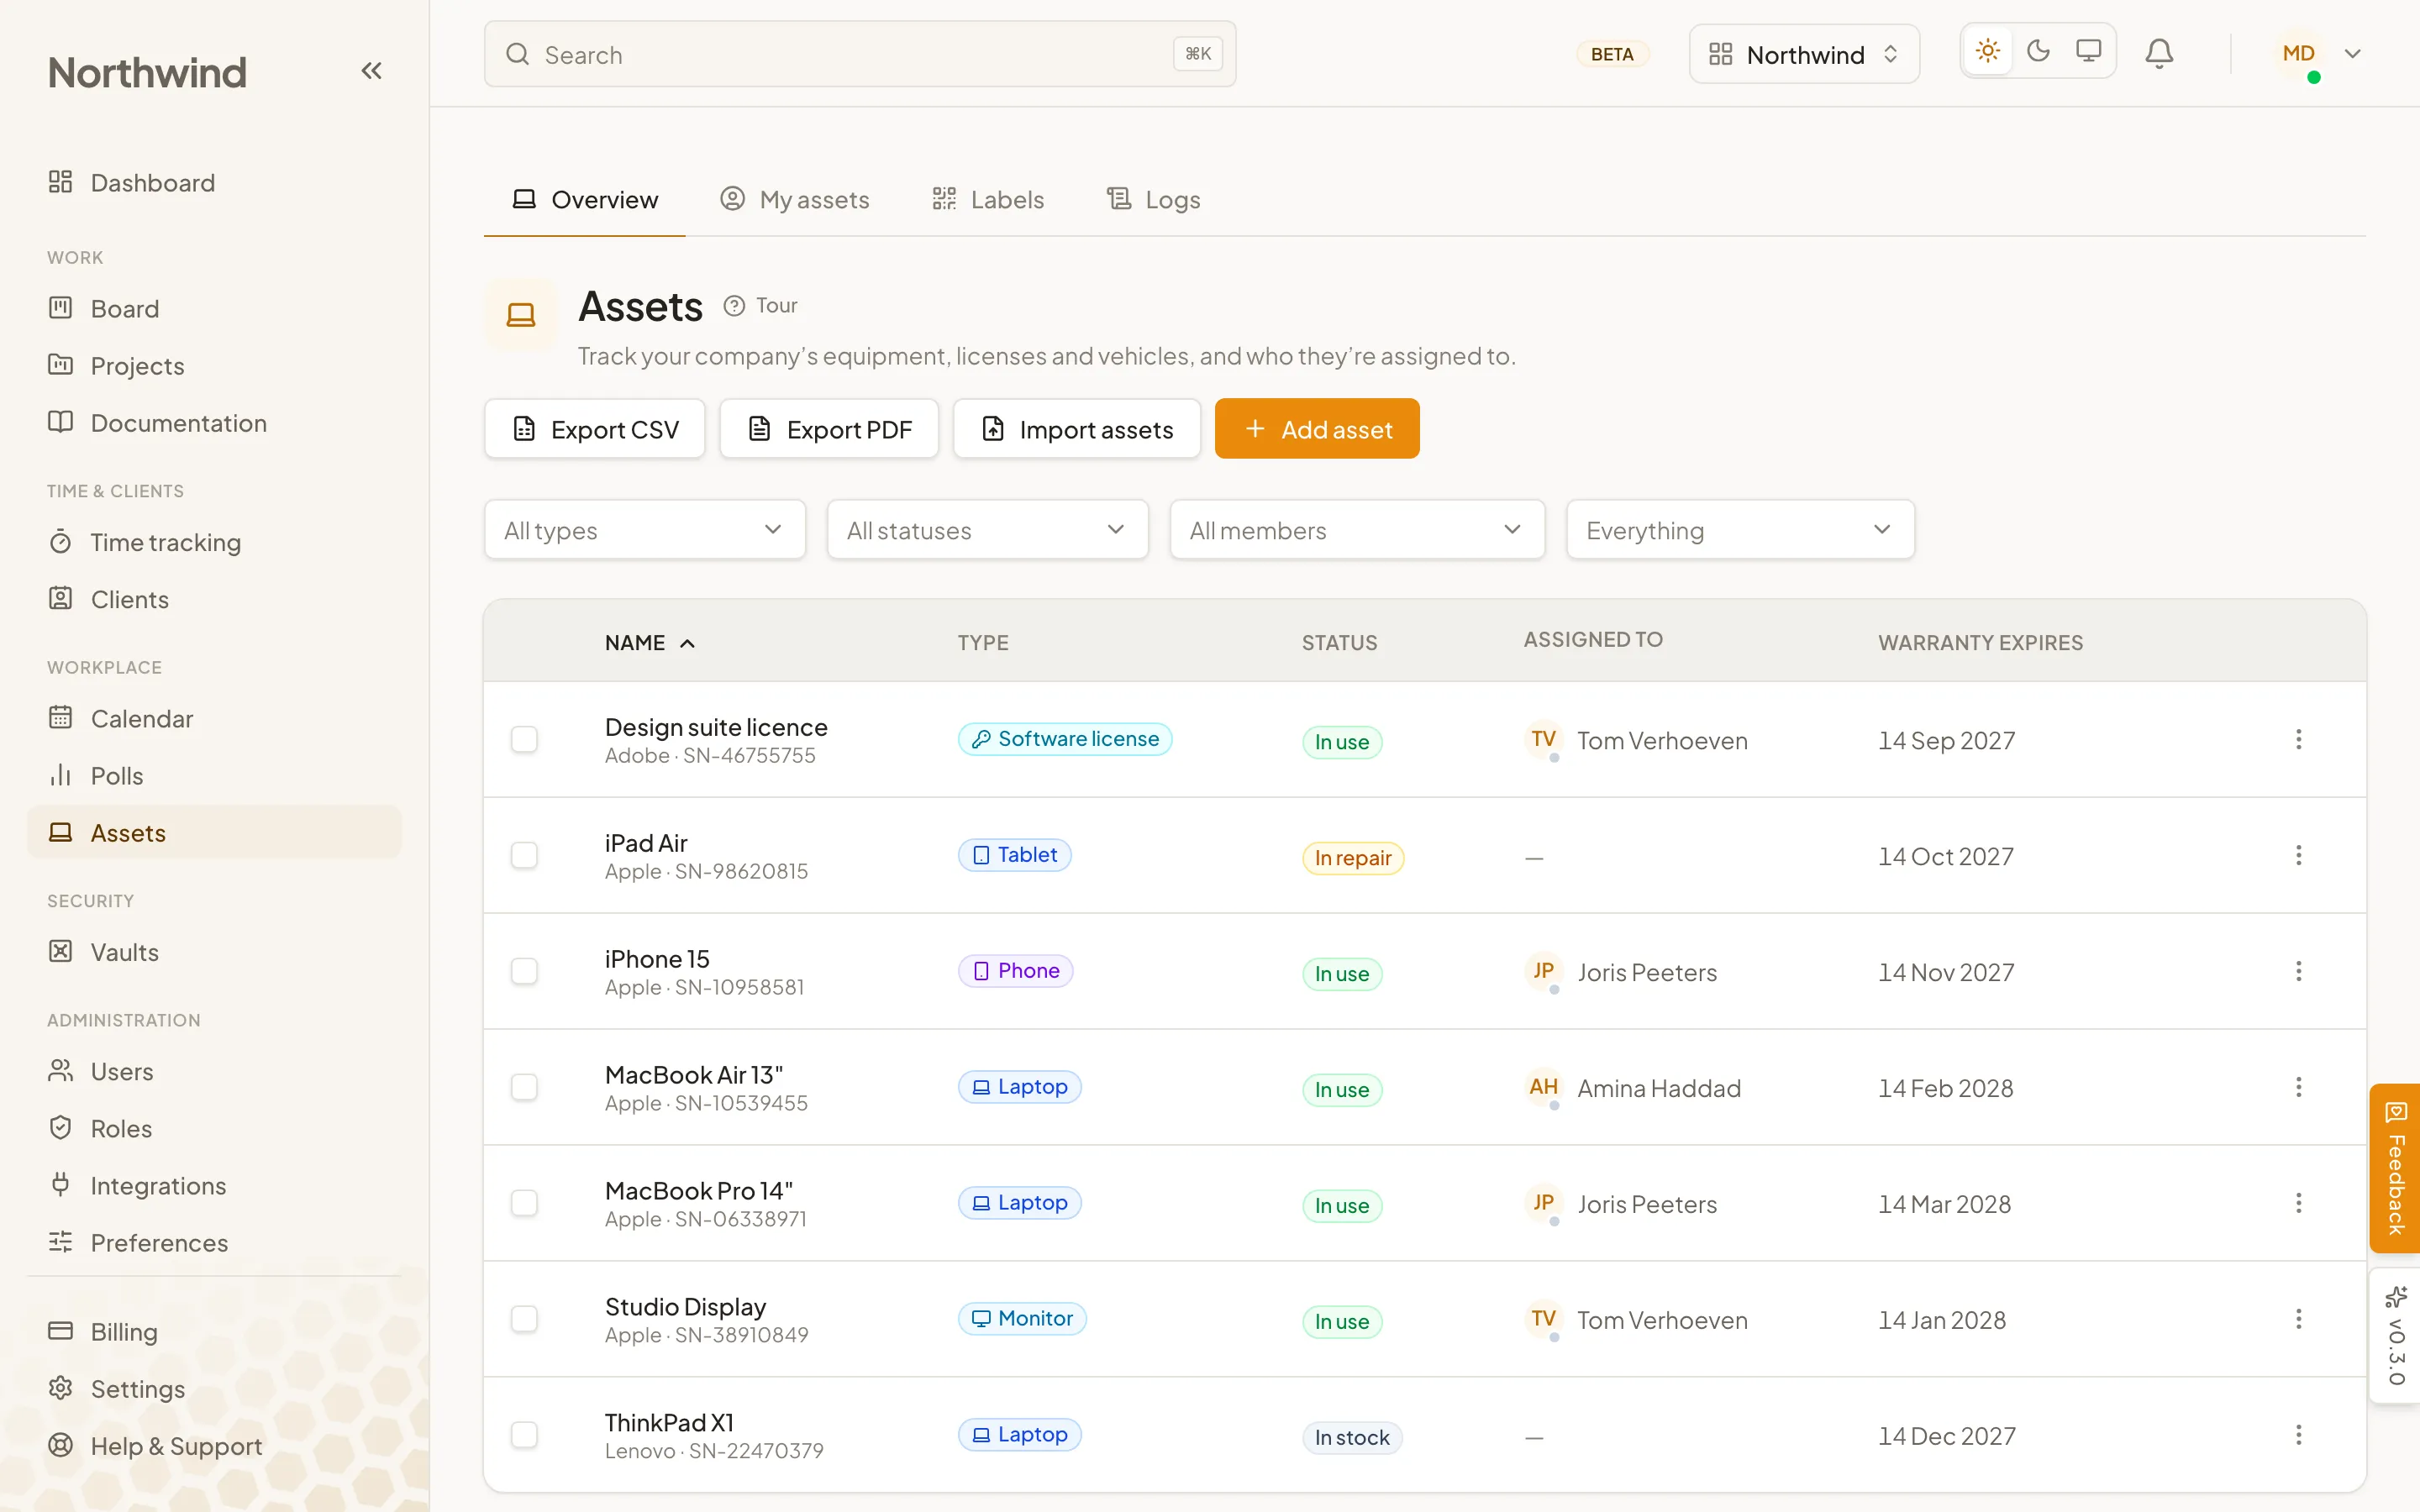Image resolution: width=2420 pixels, height=1512 pixels.
Task: Start the Assets Tour
Action: [x=761, y=305]
